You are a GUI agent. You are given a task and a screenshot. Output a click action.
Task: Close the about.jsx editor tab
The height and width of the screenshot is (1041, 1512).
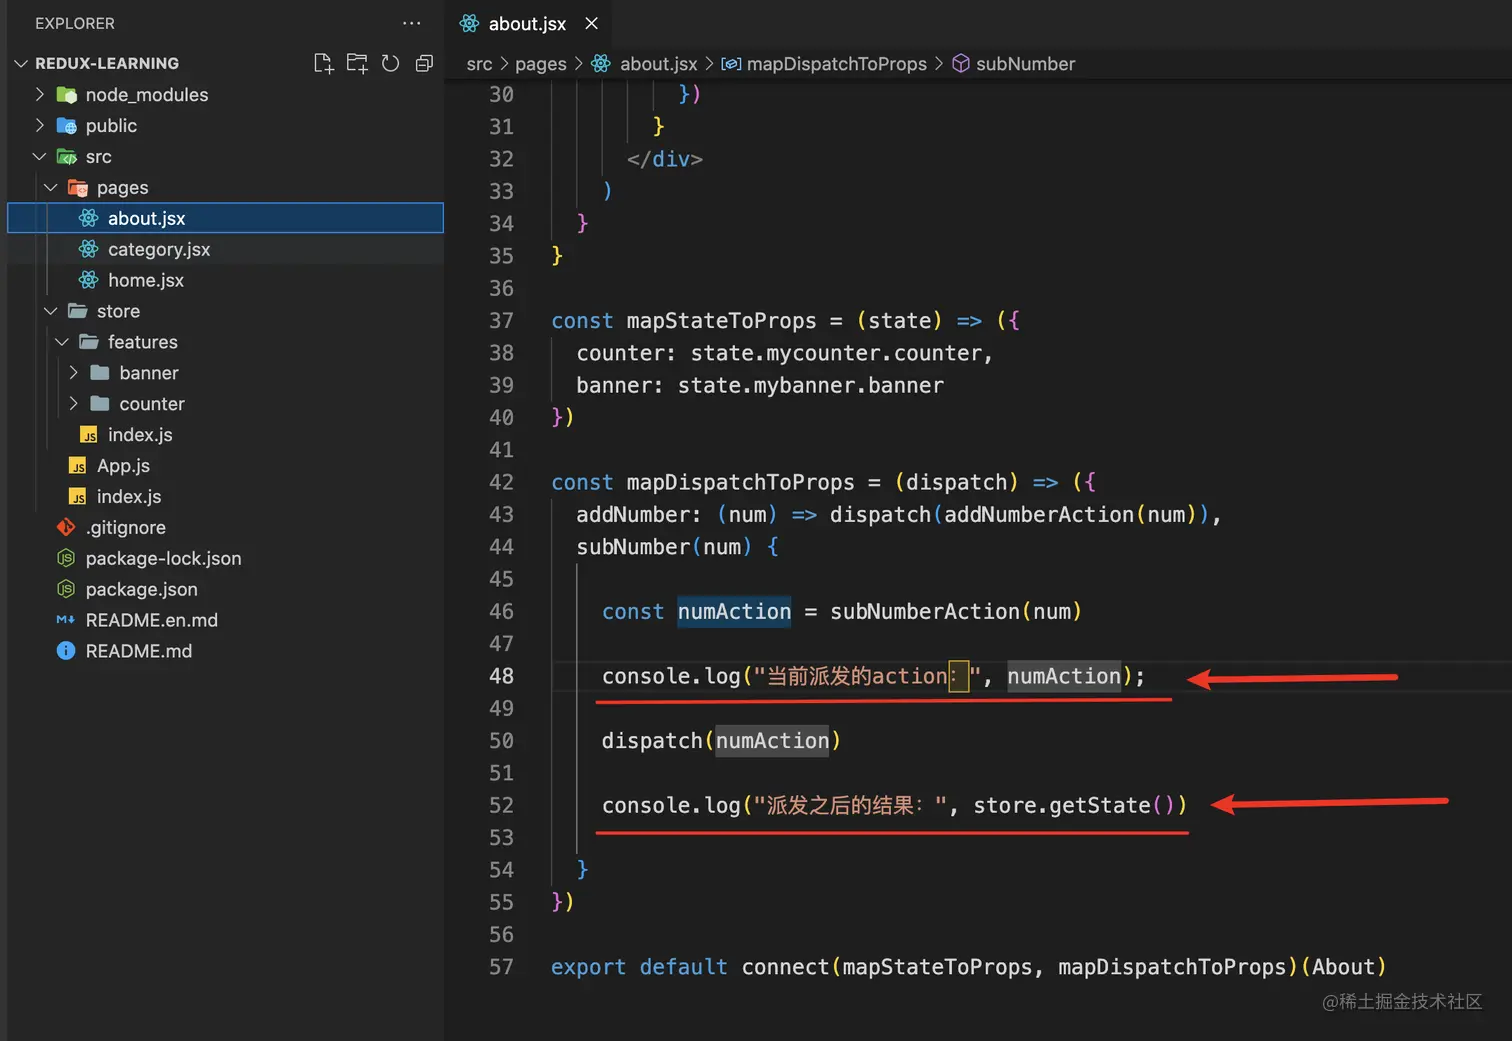pos(592,23)
